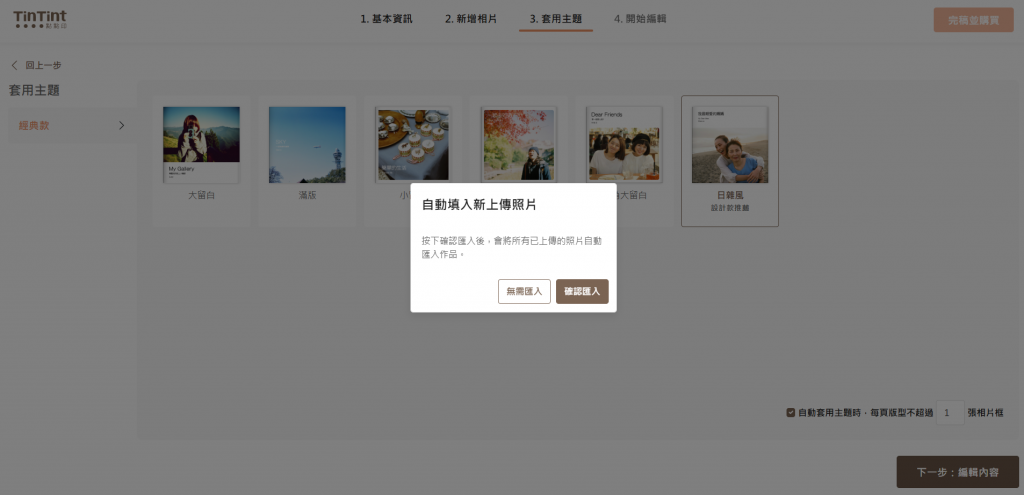Switch to step 2. 新增相片
1024x495 pixels.
point(470,19)
